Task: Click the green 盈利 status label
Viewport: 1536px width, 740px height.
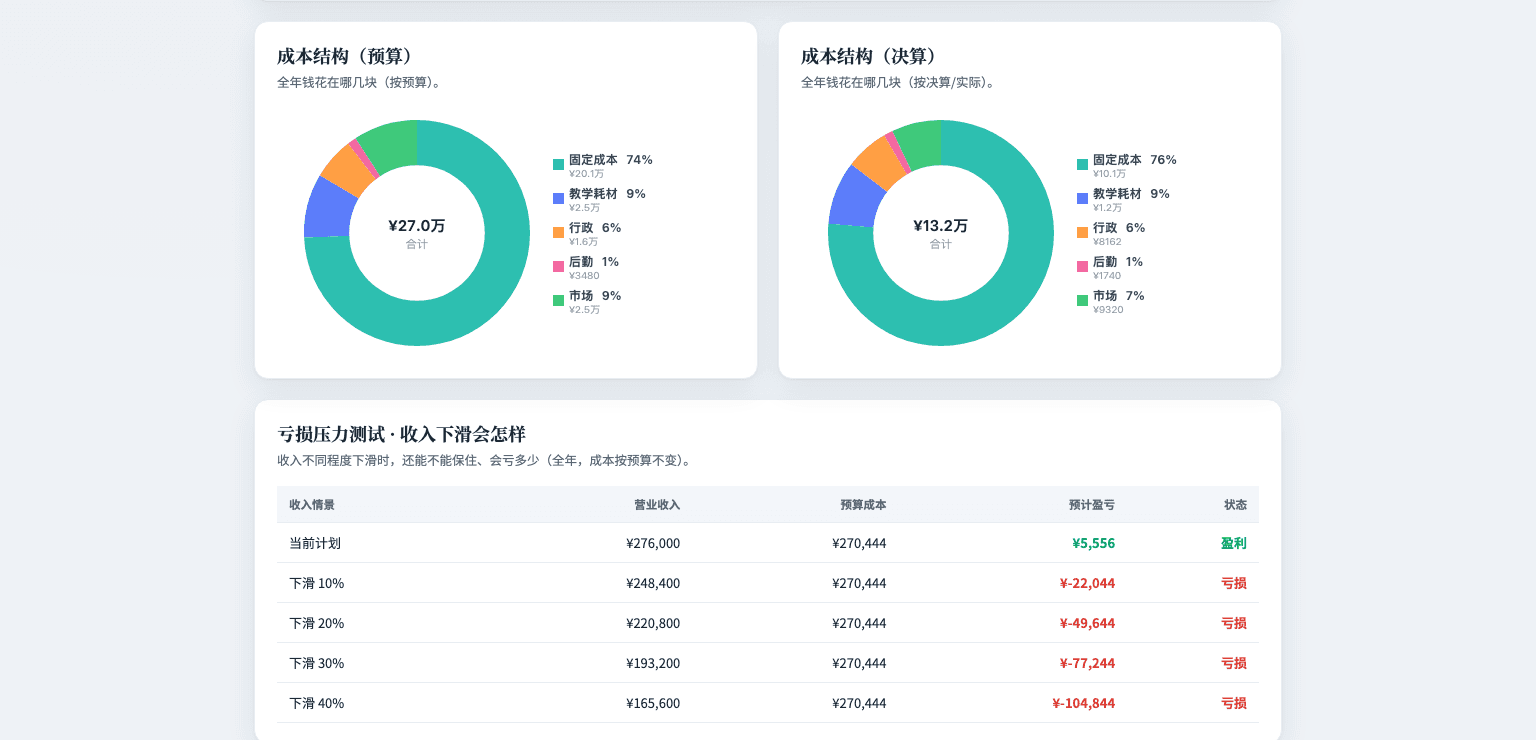Action: coord(1234,543)
